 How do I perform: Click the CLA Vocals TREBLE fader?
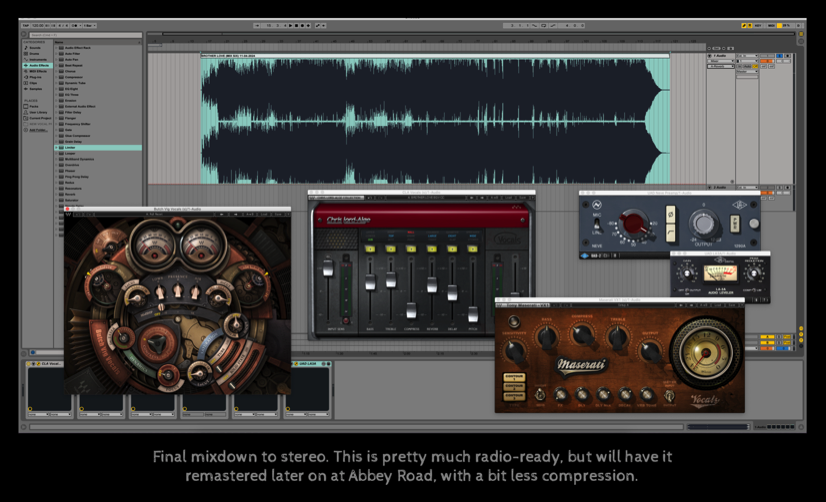[391, 279]
